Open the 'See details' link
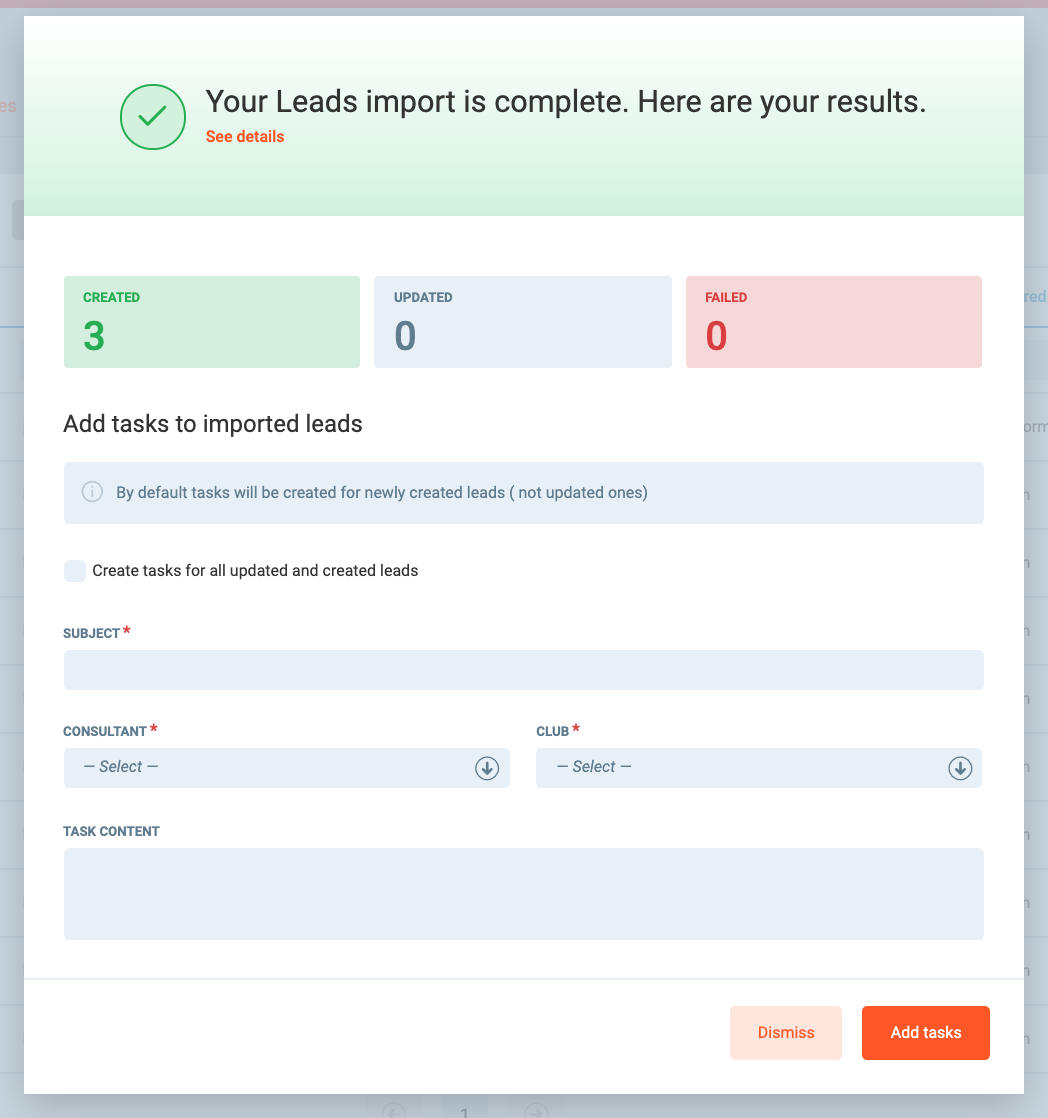This screenshot has width=1048, height=1118. pos(245,137)
